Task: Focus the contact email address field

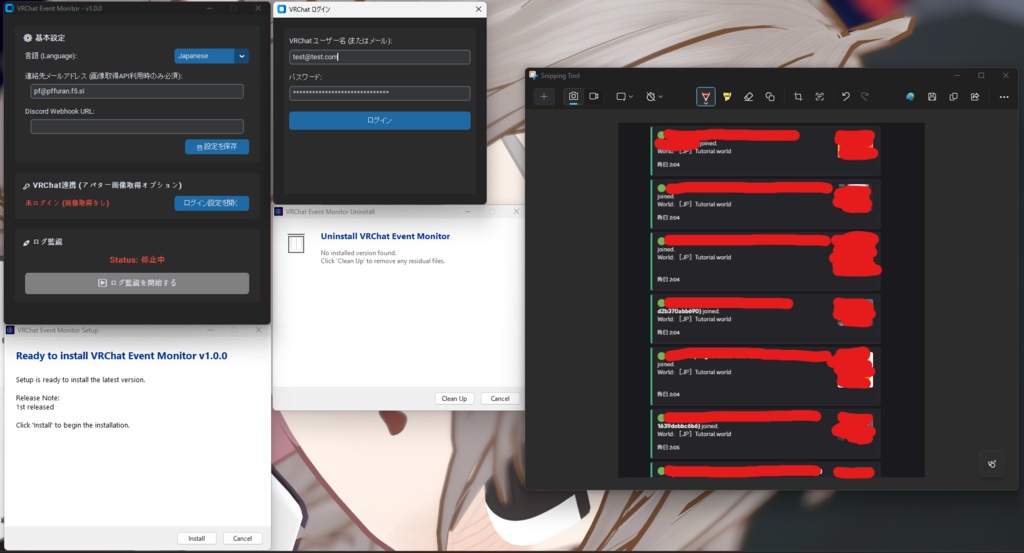Action: (136, 91)
